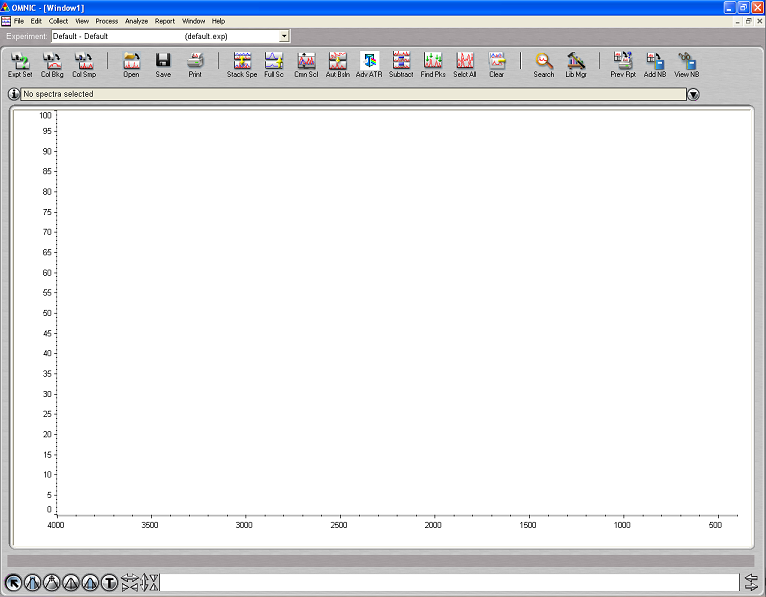Image resolution: width=766 pixels, height=597 pixels.
Task: Click Collect Sample (Col Smp) icon
Action: (84, 64)
